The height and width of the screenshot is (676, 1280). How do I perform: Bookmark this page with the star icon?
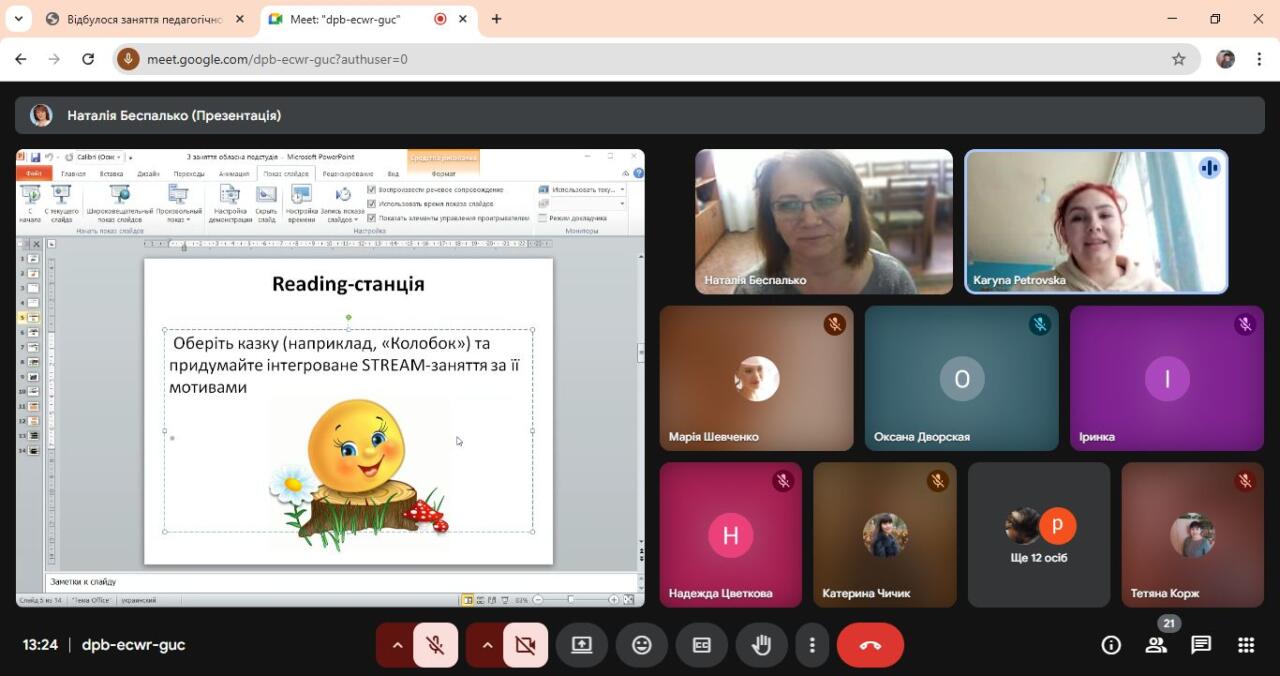tap(1179, 59)
